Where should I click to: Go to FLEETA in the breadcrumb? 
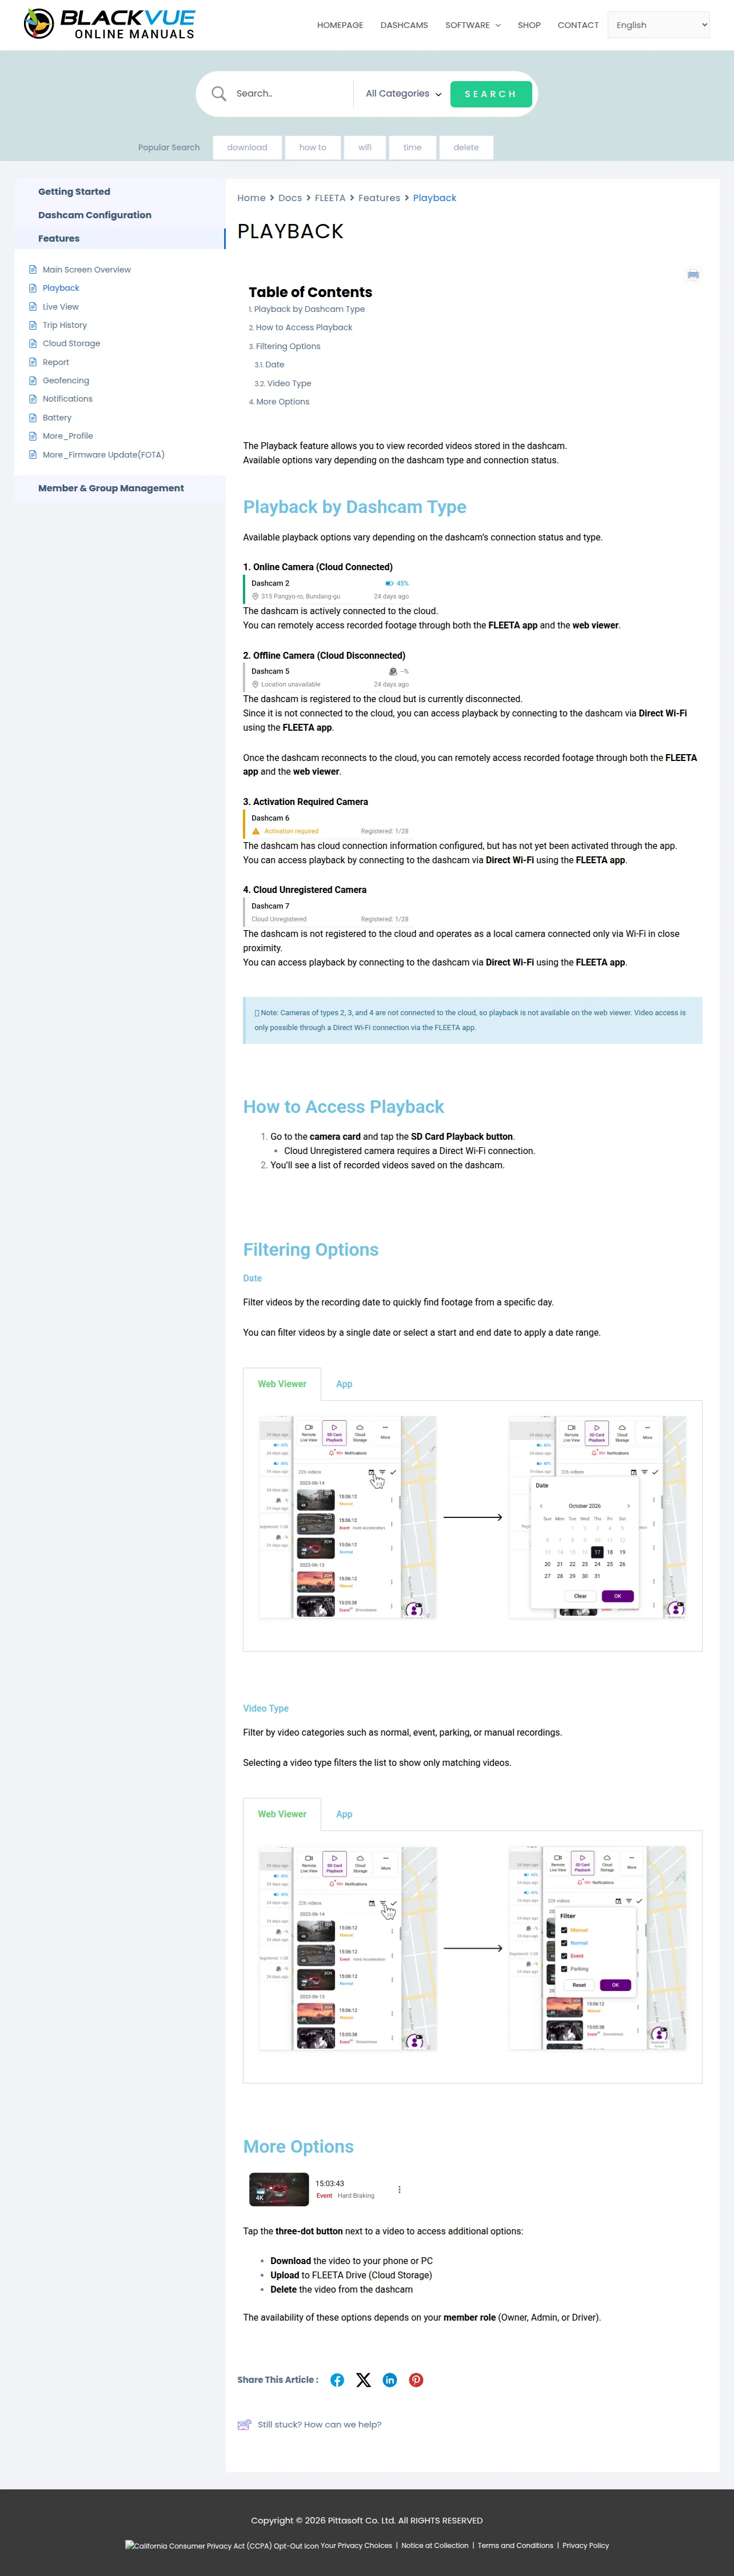pos(330,198)
